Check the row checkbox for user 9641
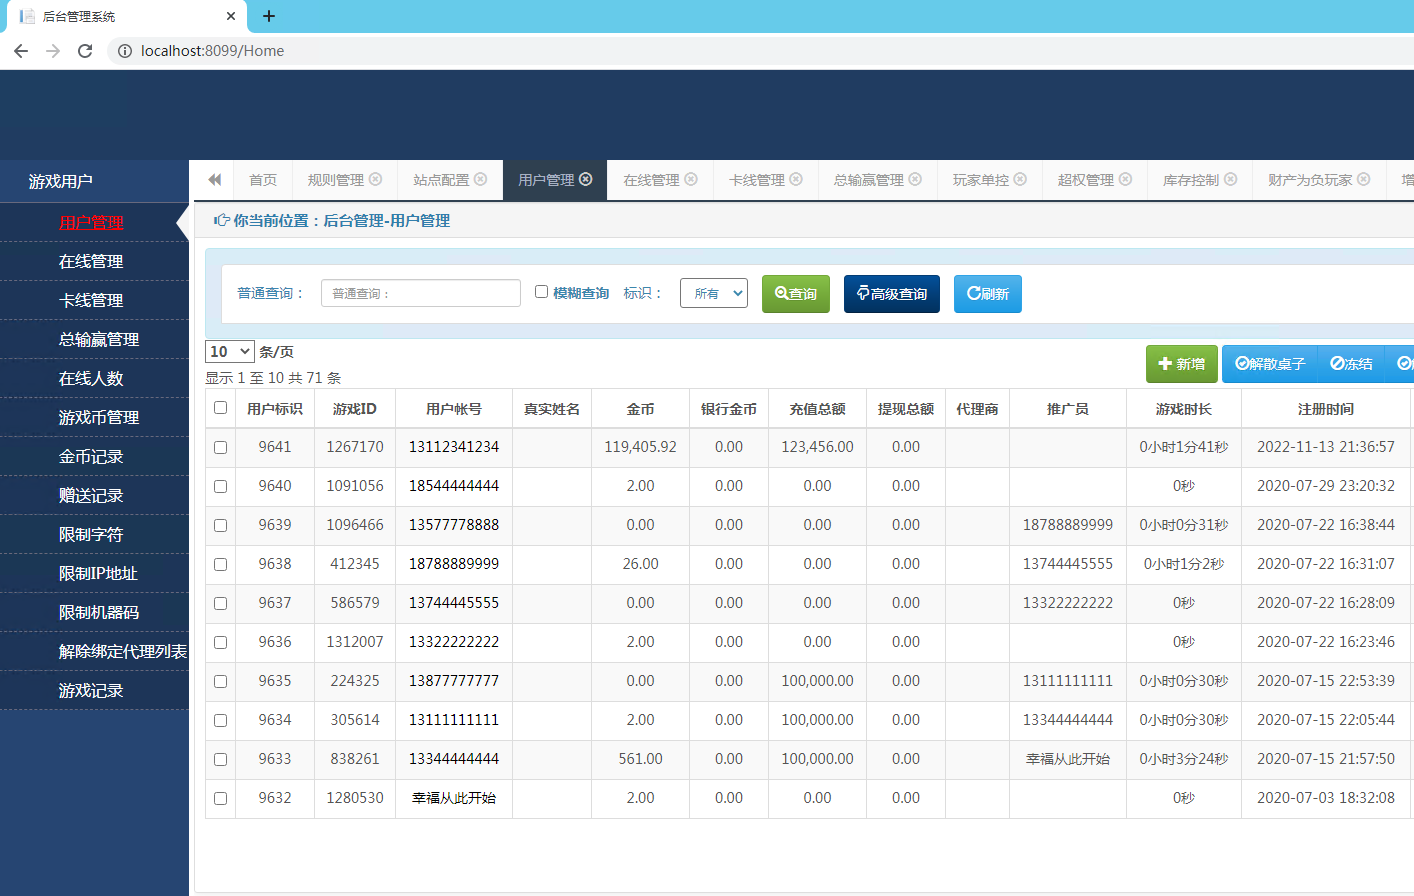1414x896 pixels. 221,448
